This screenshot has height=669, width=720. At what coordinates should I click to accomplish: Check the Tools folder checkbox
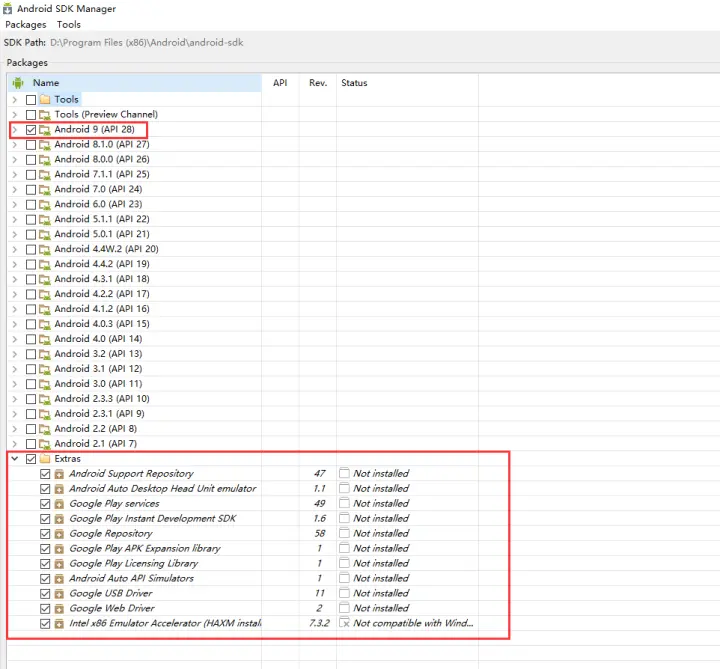point(31,100)
